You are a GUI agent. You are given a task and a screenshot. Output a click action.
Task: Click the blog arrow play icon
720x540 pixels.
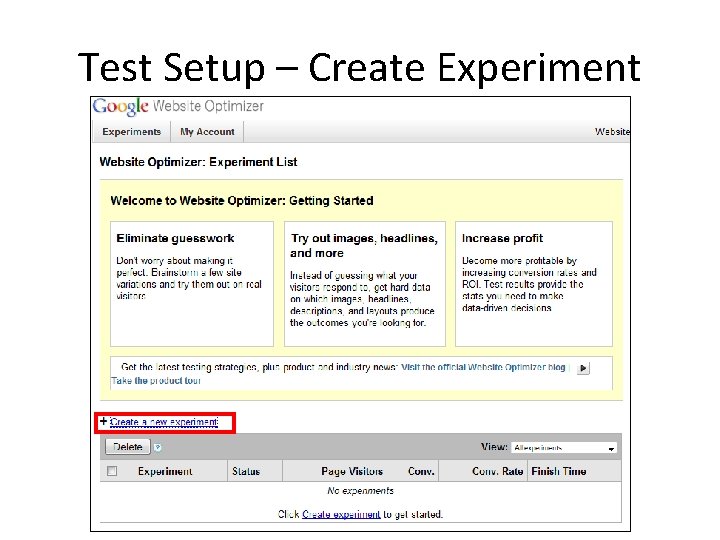583,368
